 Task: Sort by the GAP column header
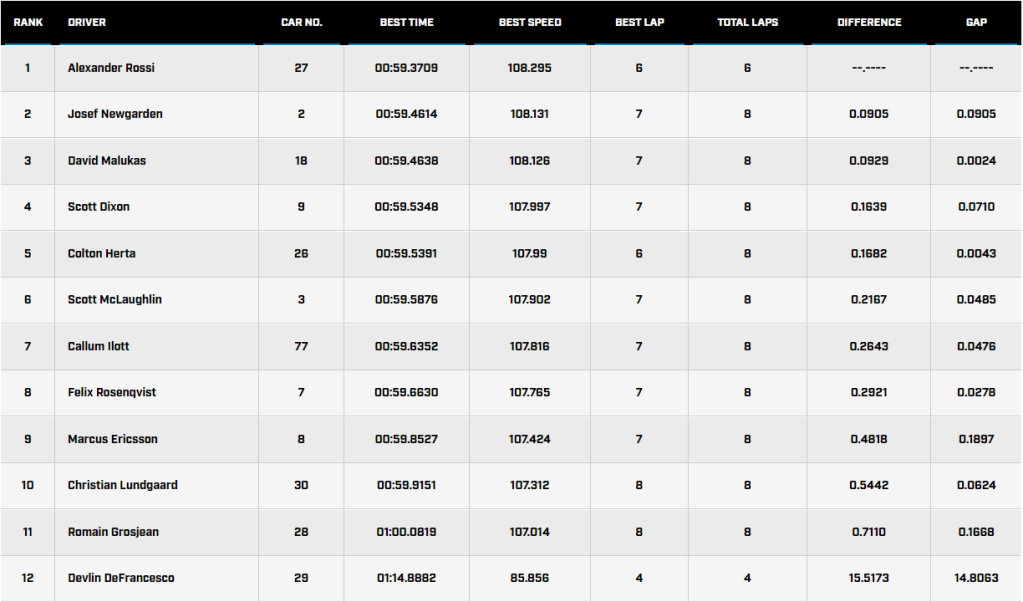976,22
